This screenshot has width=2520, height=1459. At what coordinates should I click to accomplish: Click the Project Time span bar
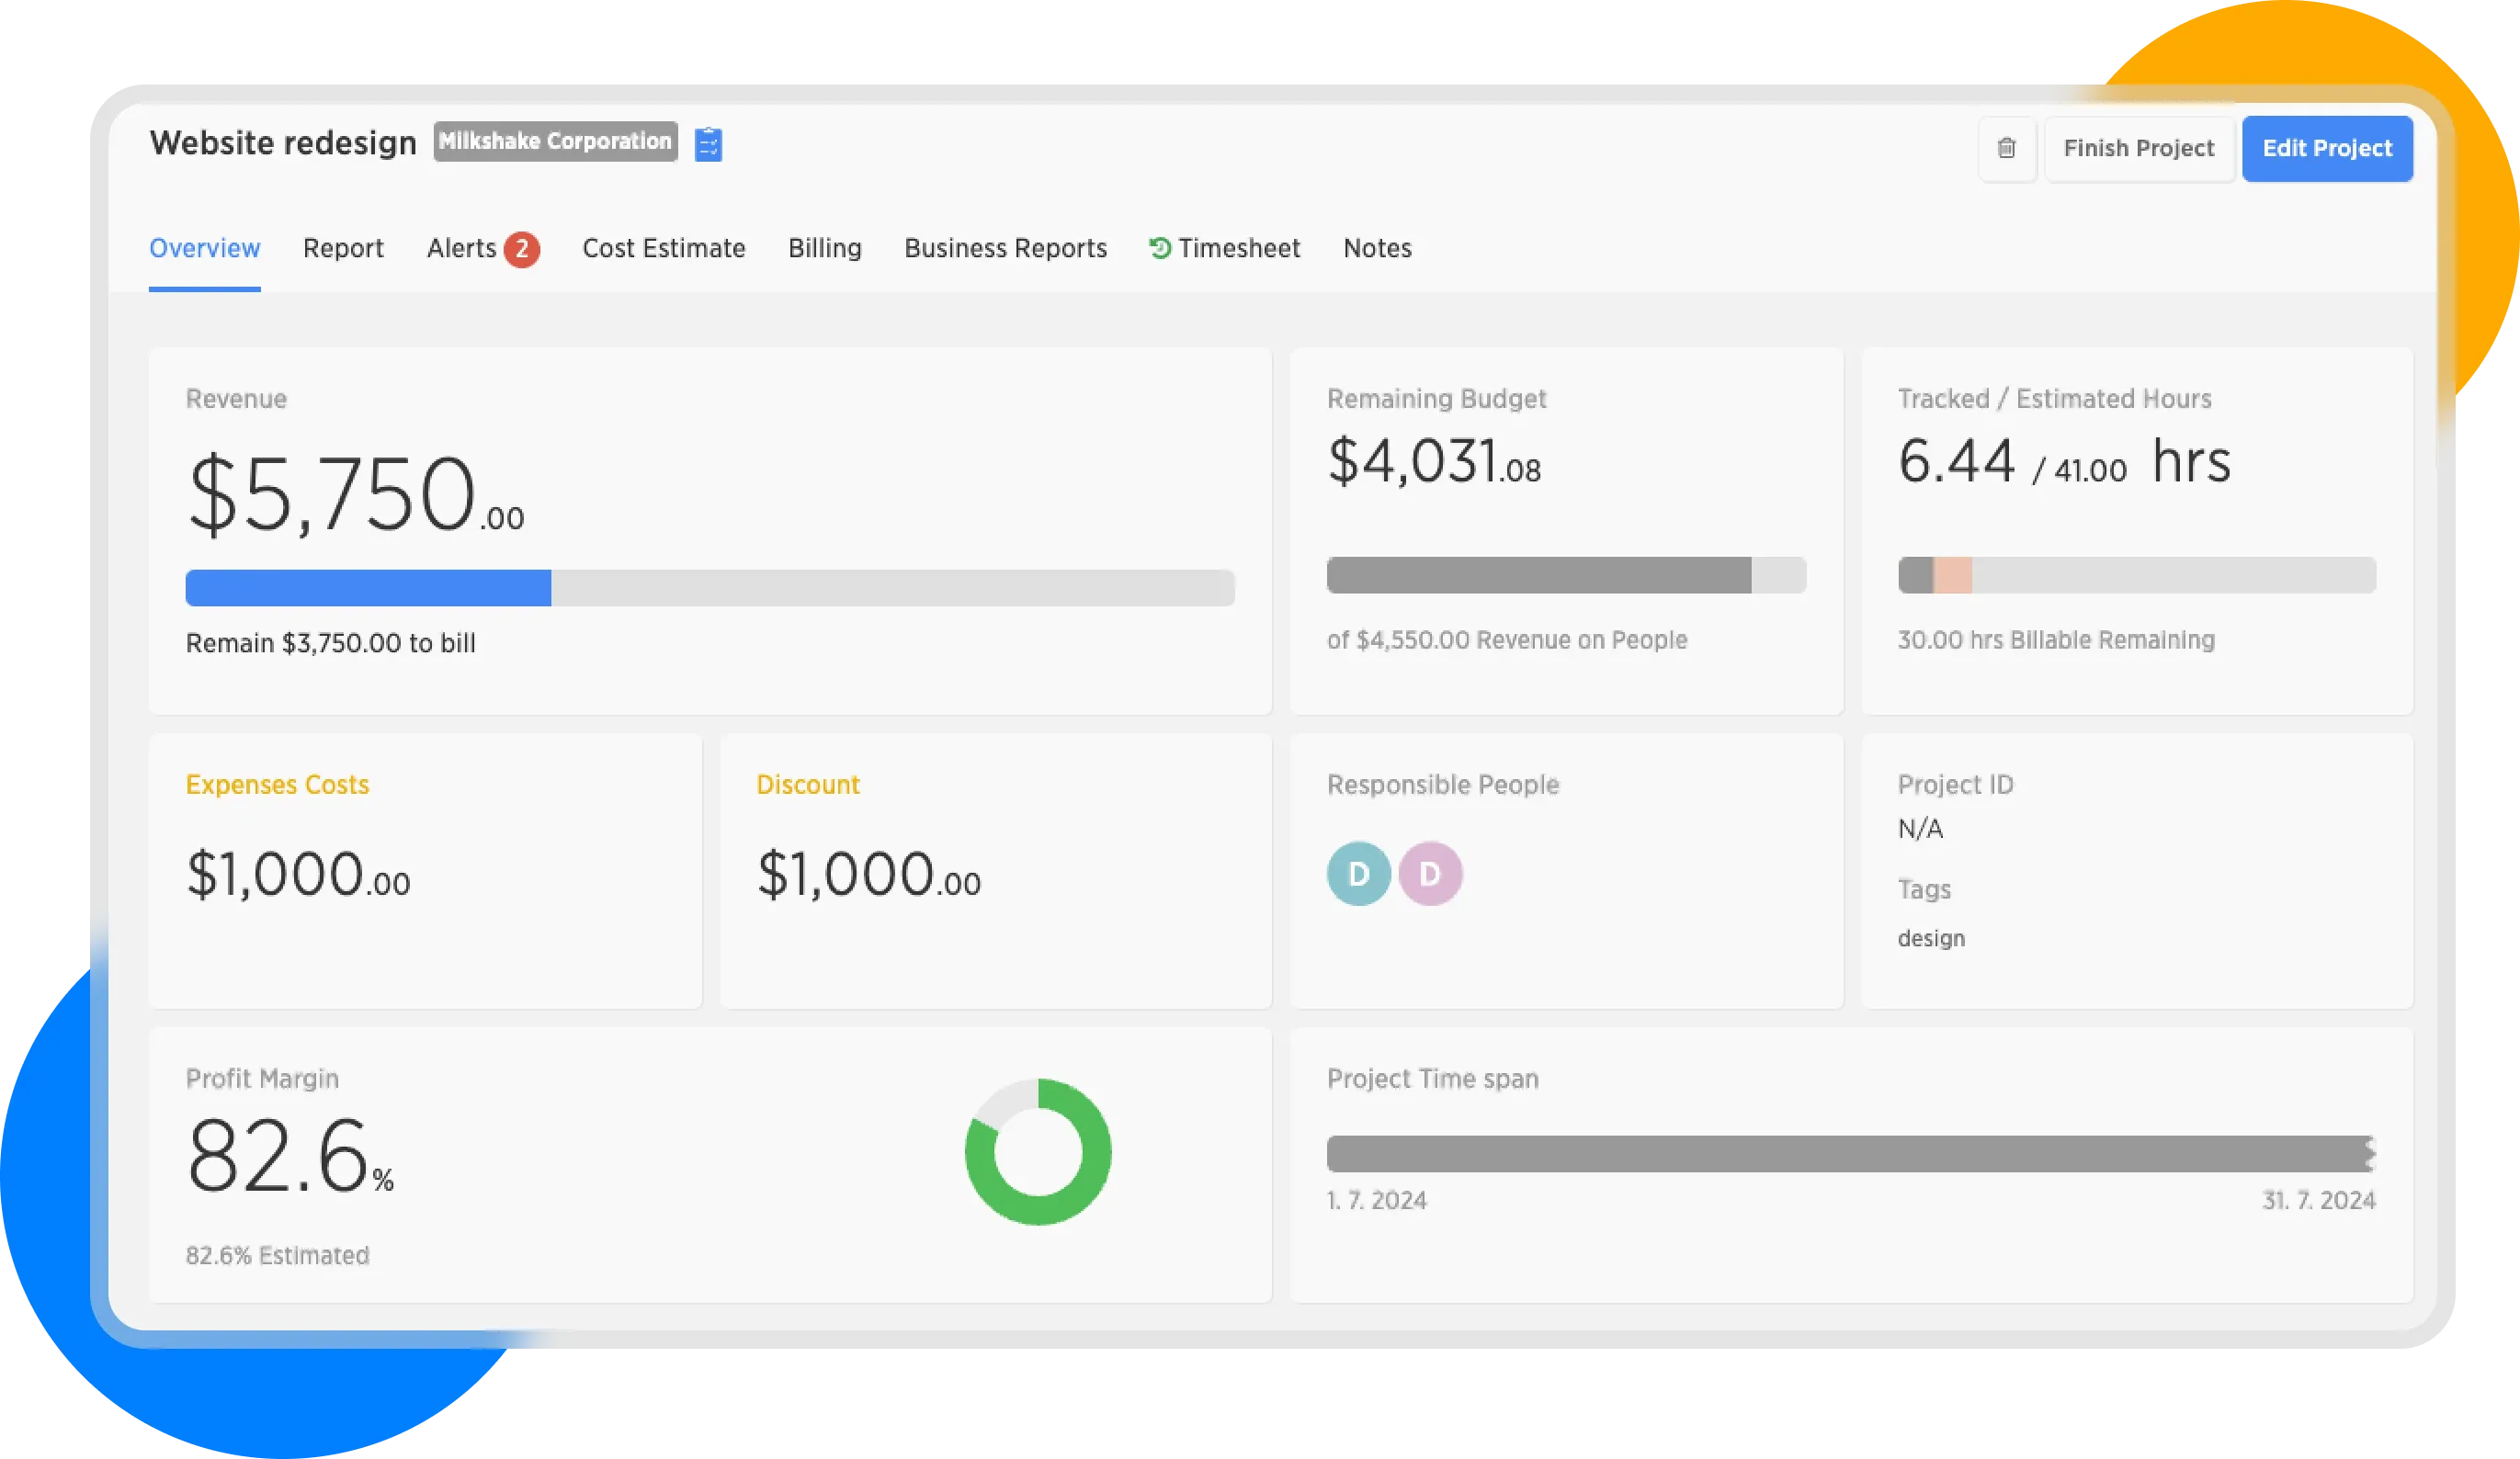(1850, 1153)
